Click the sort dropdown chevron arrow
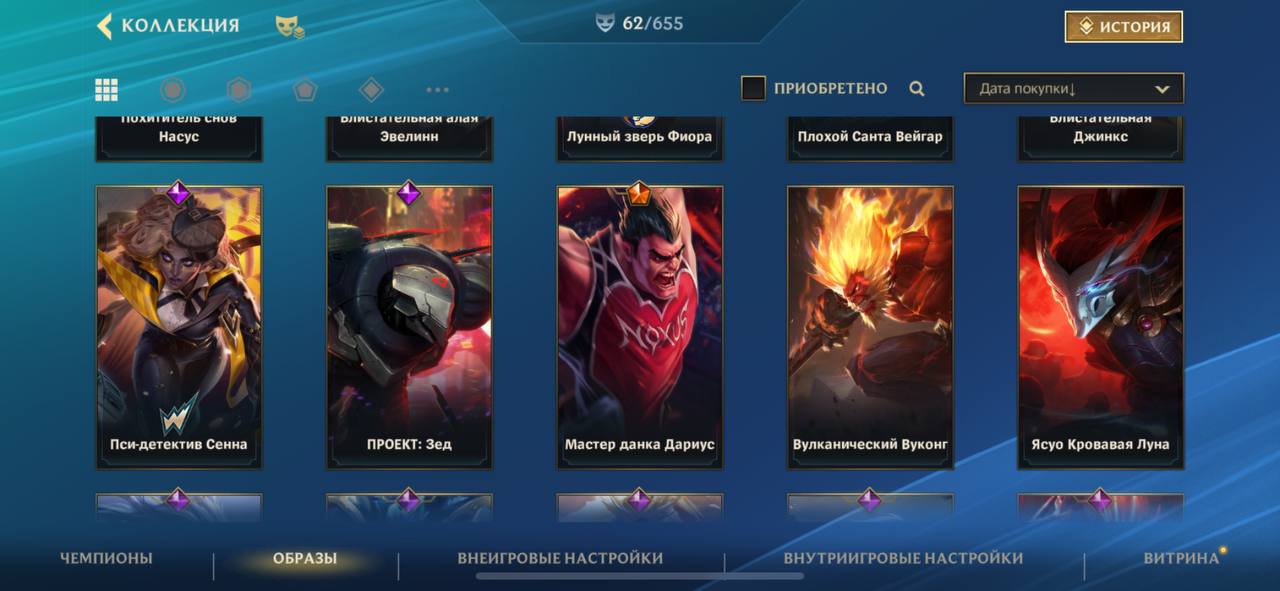The image size is (1280, 591). (1162, 89)
